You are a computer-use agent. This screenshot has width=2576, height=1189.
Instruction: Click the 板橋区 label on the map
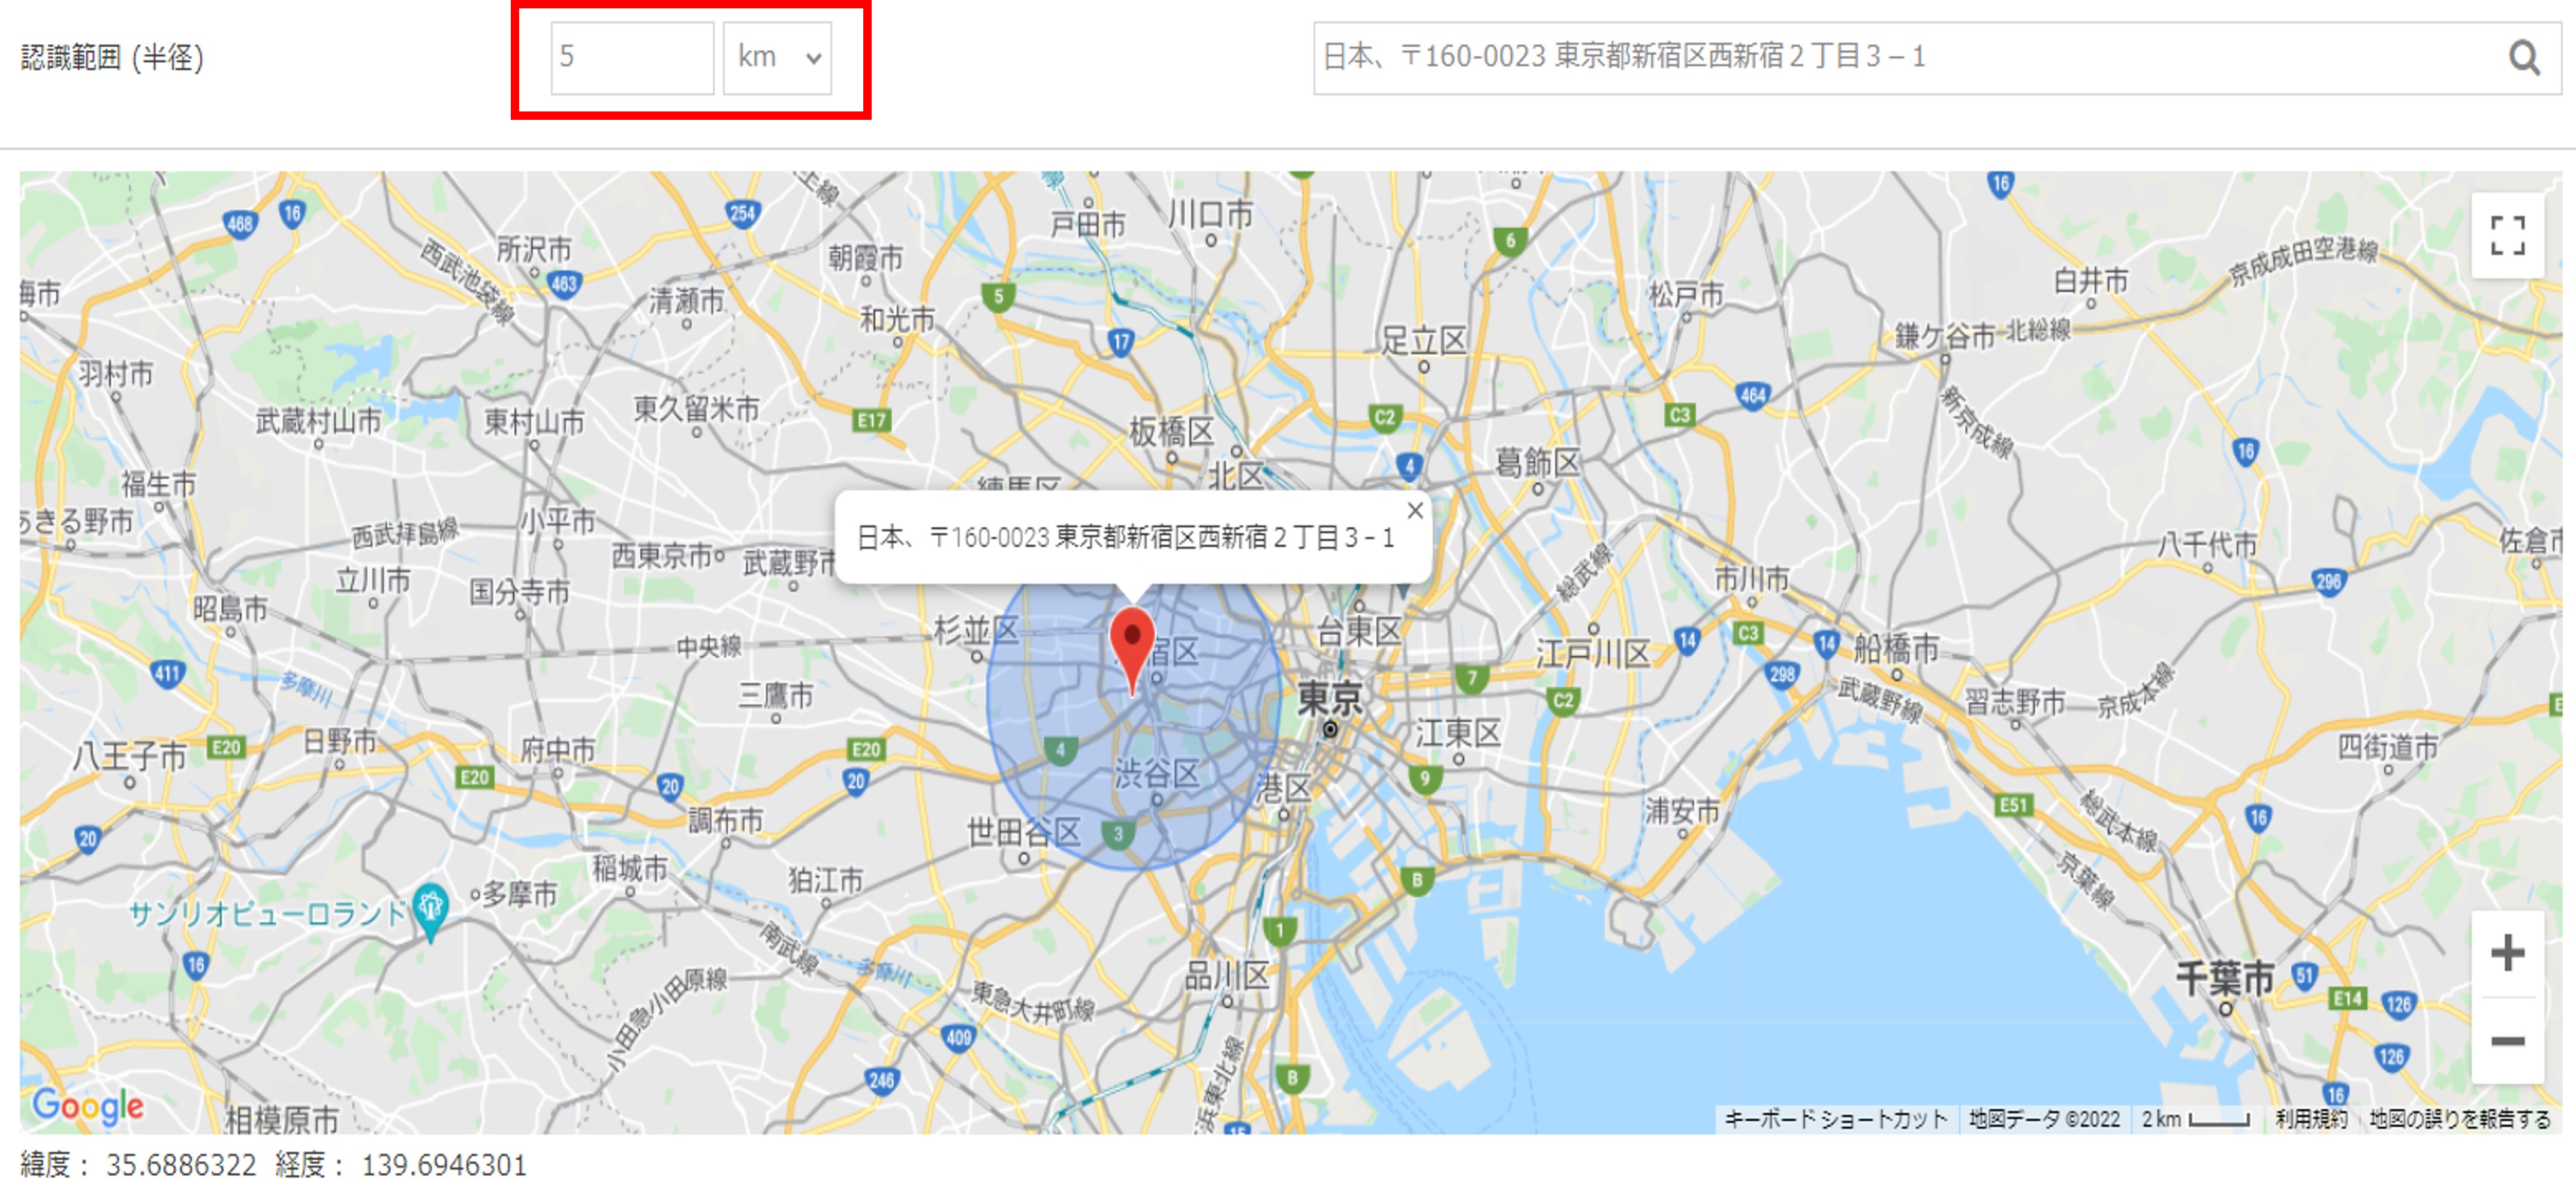[1172, 433]
